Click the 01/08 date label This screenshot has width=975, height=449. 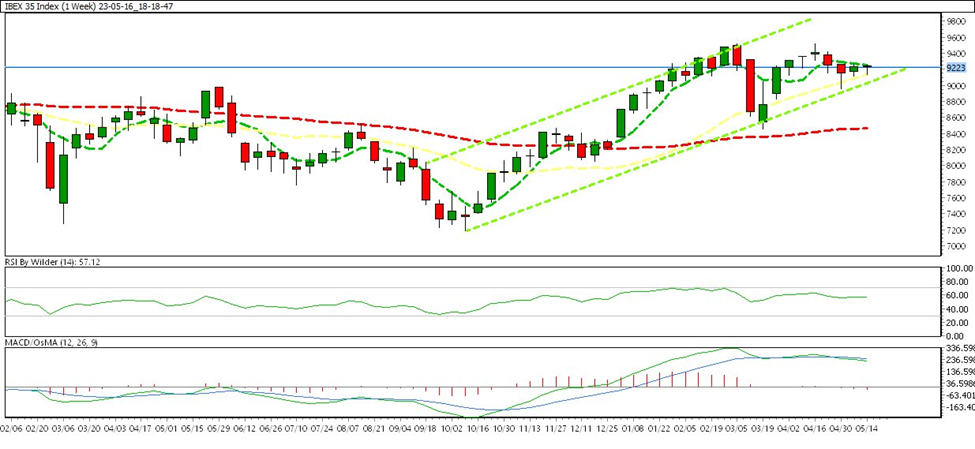pos(633,429)
